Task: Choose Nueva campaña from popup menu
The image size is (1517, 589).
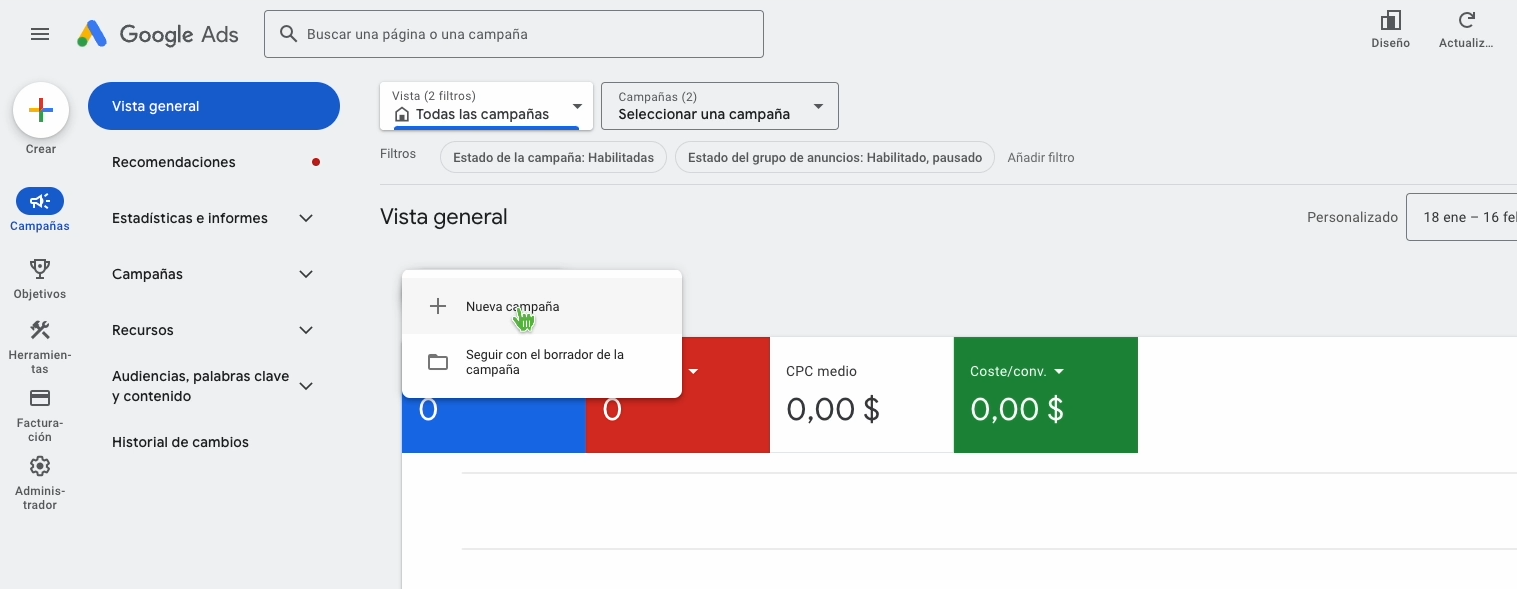Action: (542, 306)
